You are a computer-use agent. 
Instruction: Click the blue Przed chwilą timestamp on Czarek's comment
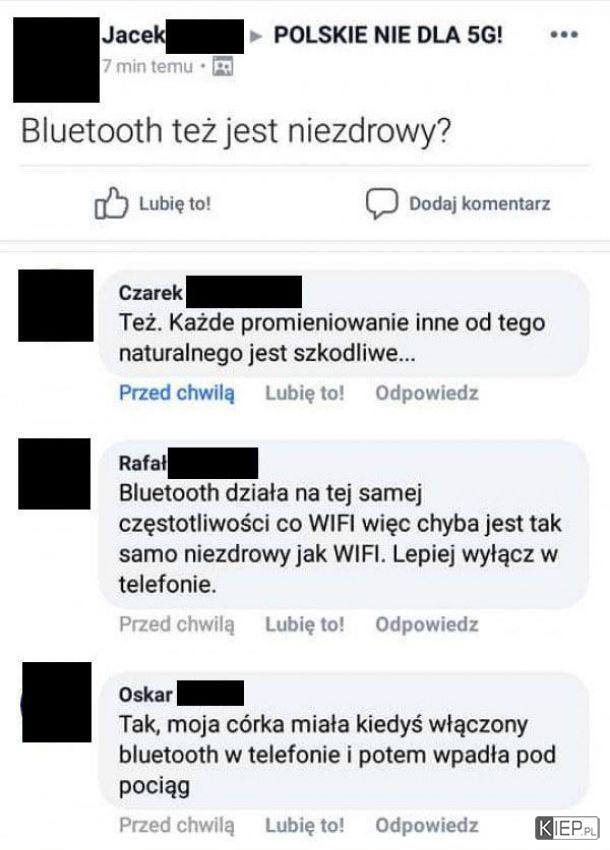click(x=177, y=393)
